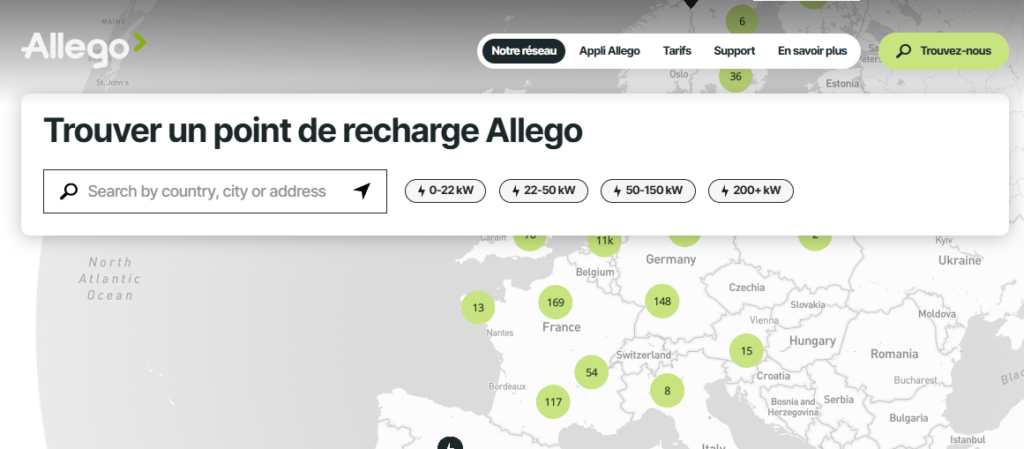Toggle the 22-50 kW filter
The height and width of the screenshot is (449, 1024).
[543, 191]
